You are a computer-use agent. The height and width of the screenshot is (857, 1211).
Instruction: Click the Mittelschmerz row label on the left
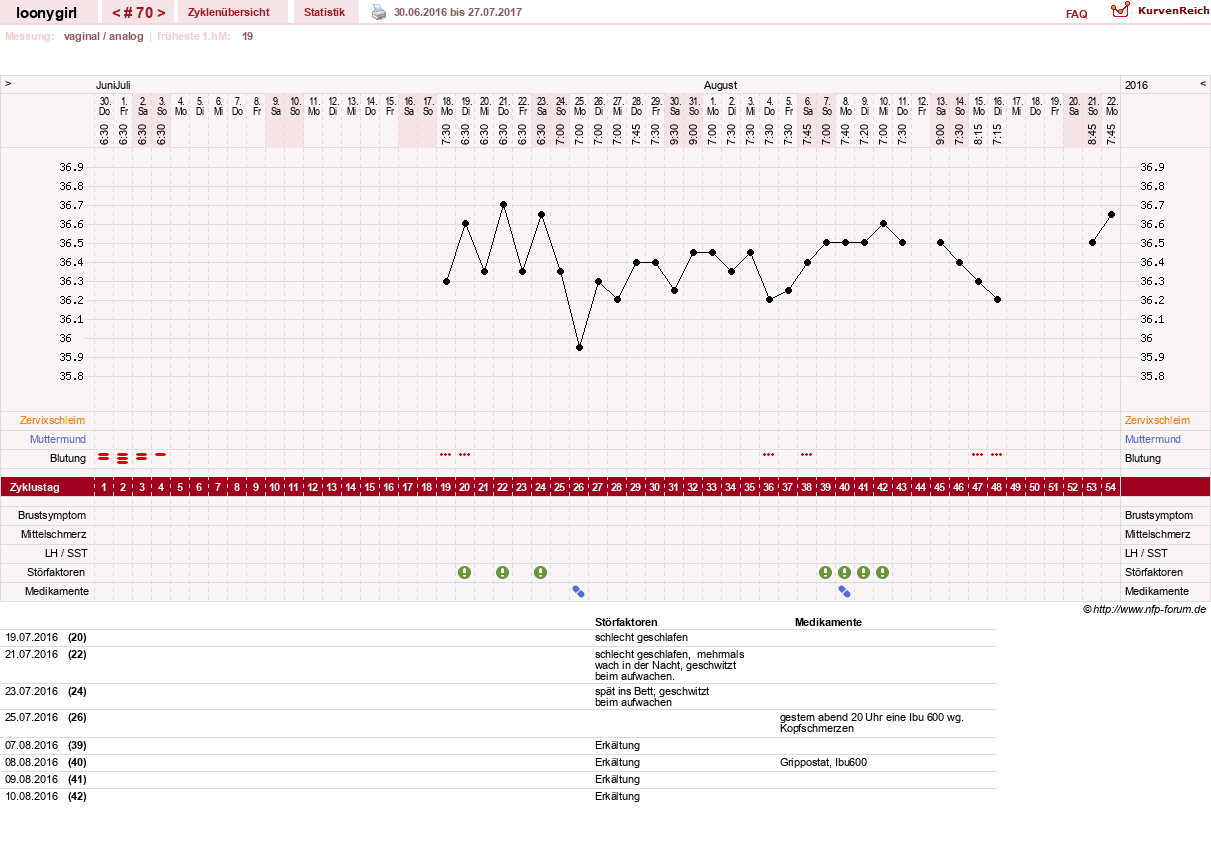pyautogui.click(x=54, y=534)
